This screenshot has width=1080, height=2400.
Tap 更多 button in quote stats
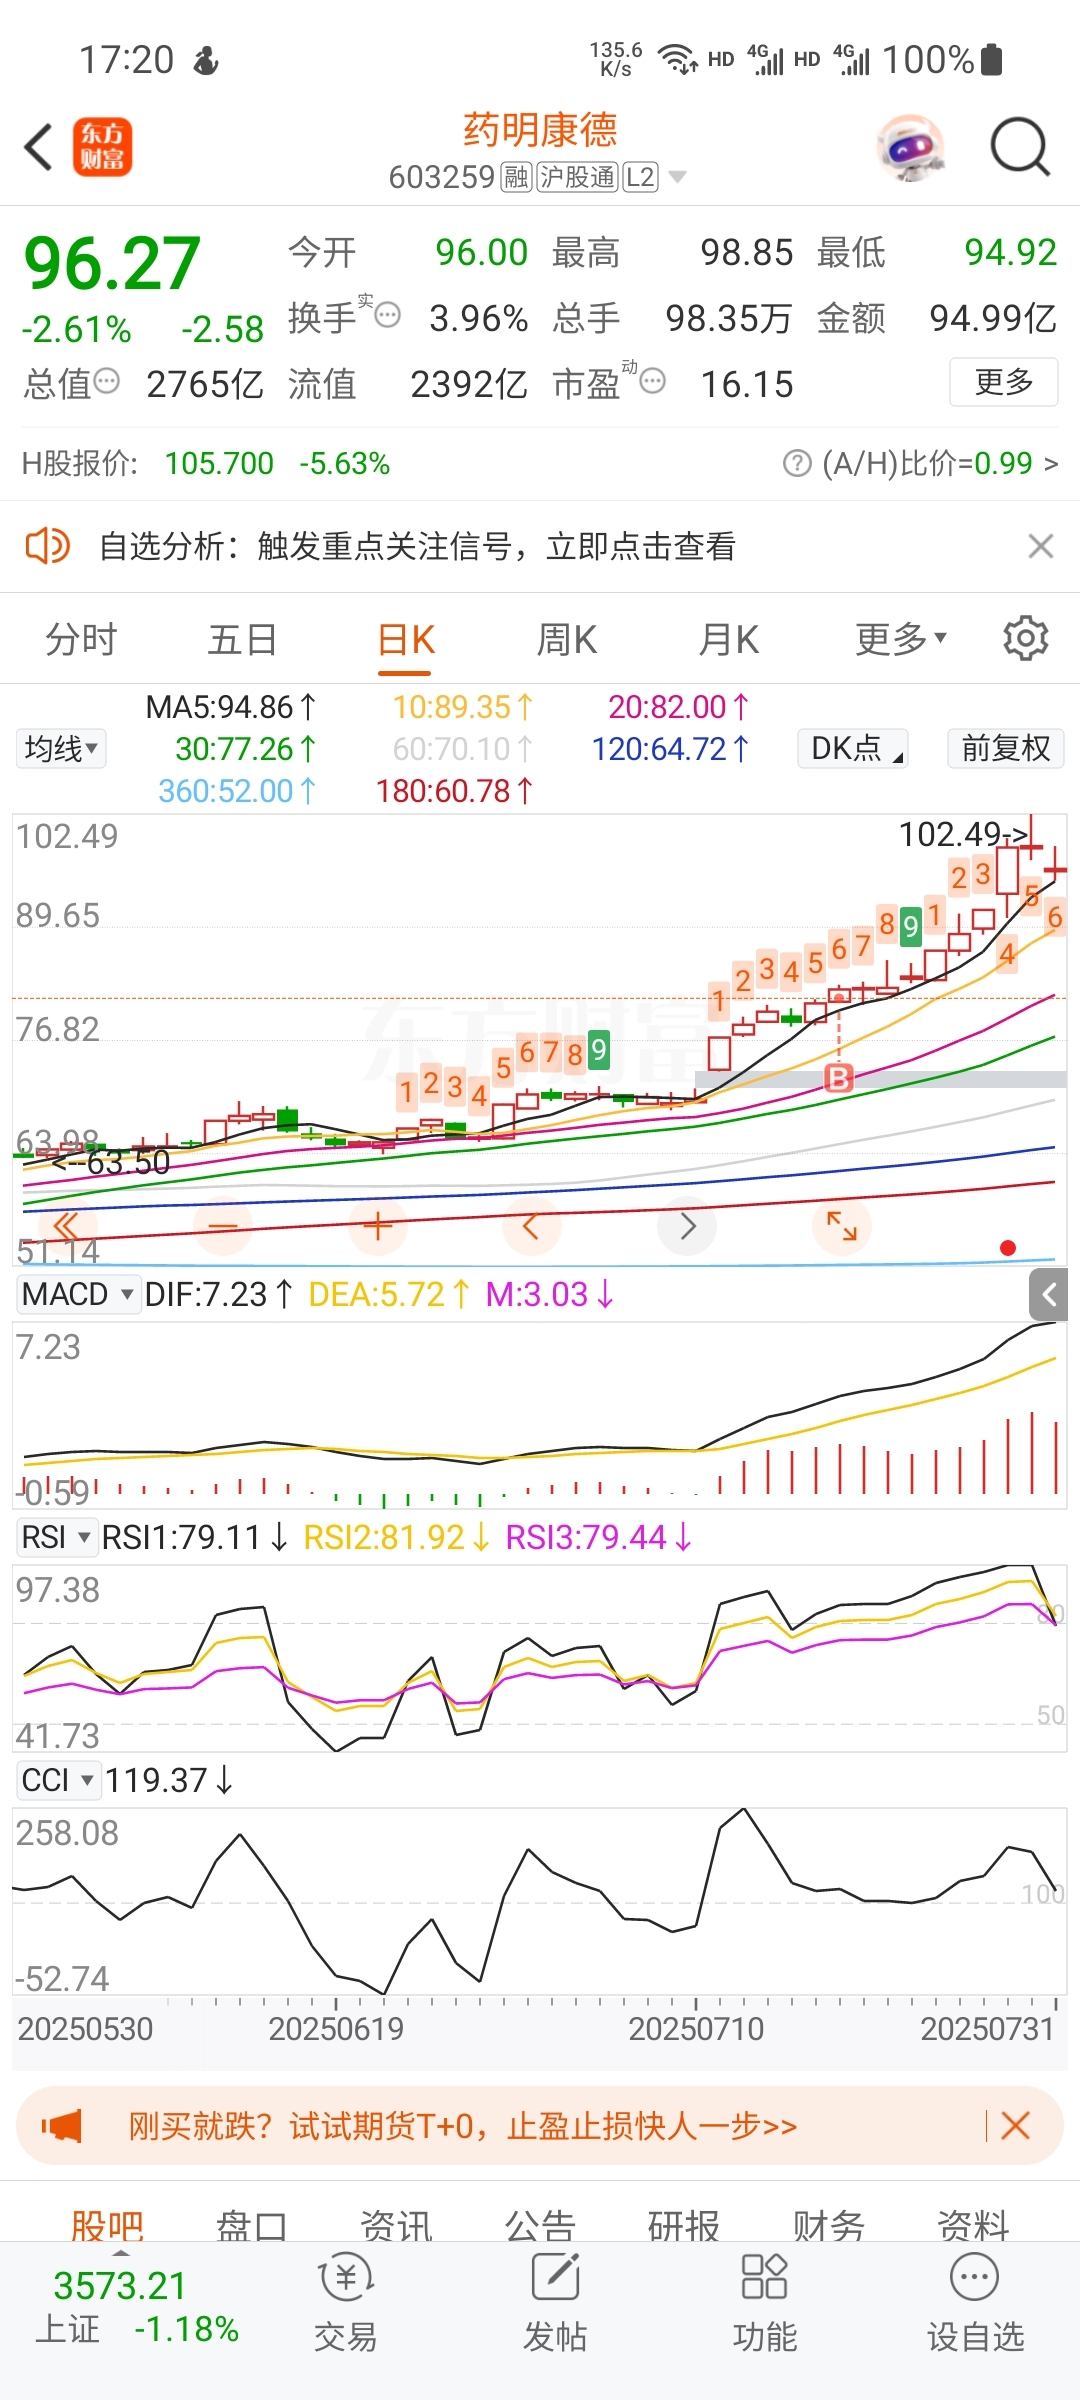click(1004, 381)
